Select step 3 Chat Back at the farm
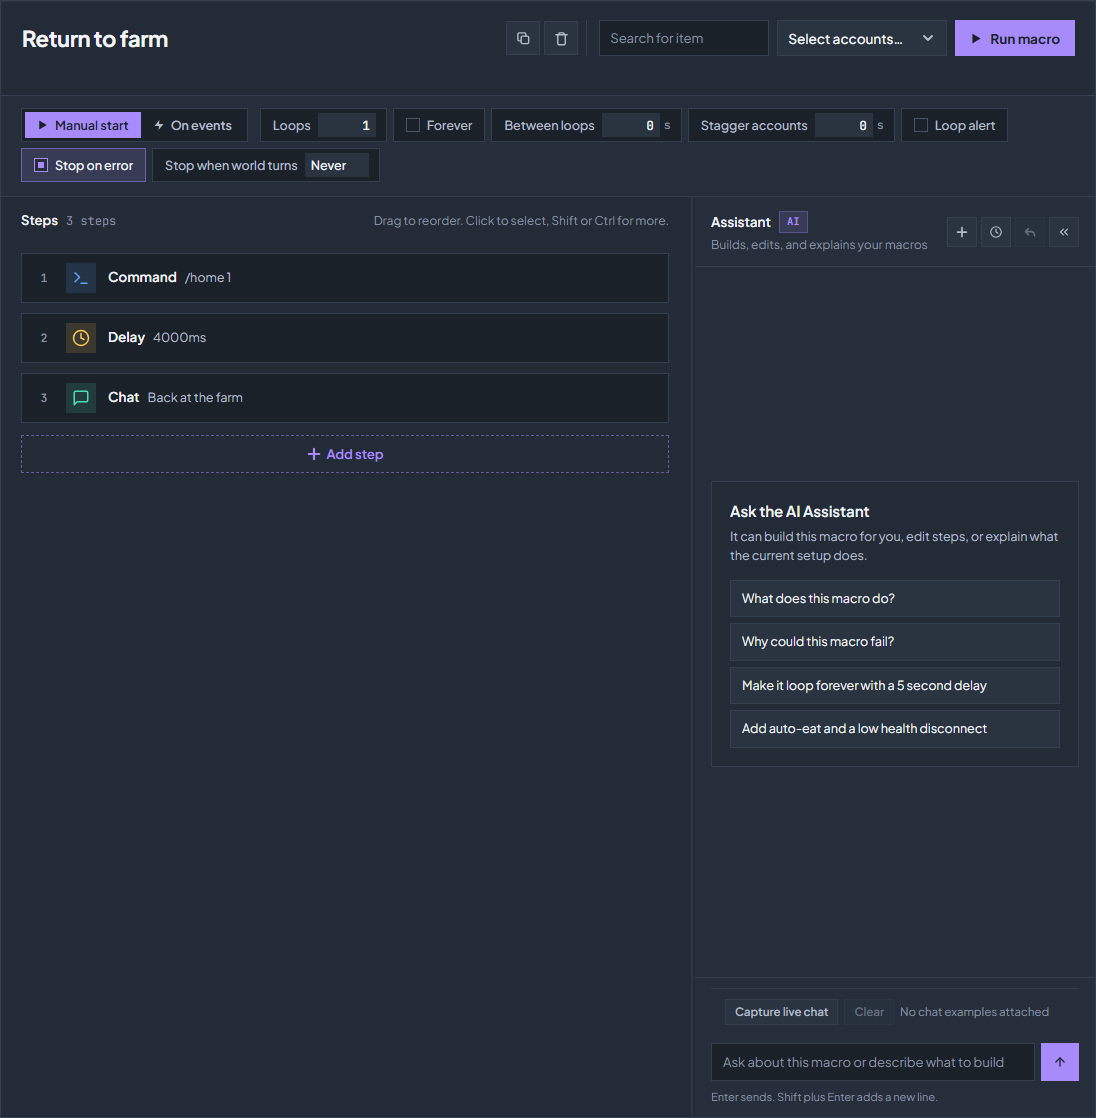Screen dimensions: 1096x1118 pyautogui.click(x=345, y=398)
